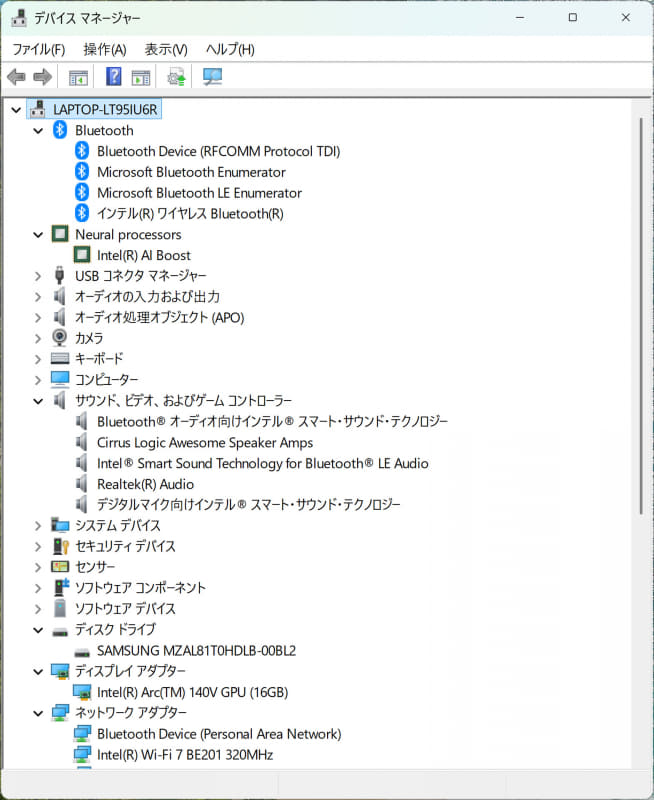This screenshot has height=800, width=654.
Task: Select オーディオ処理オブジェクト (APO) category
Action: click(160, 317)
